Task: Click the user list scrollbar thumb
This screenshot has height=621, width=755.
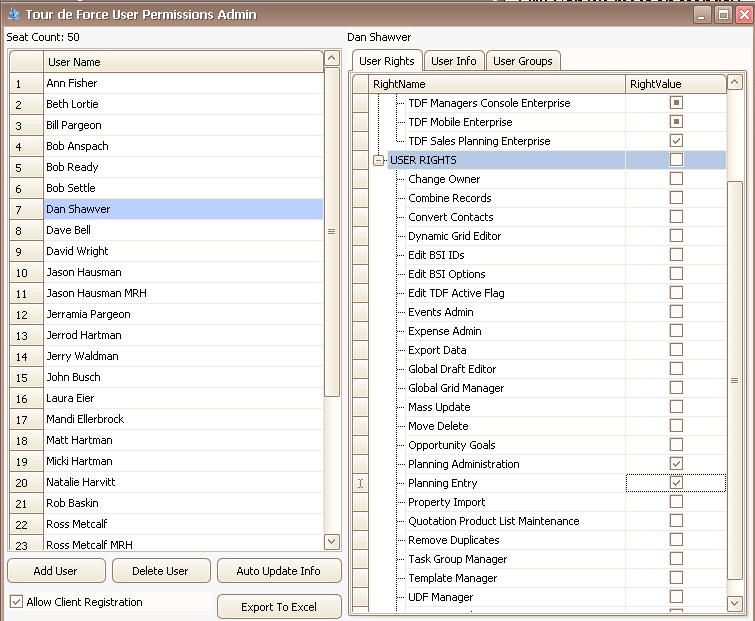Action: tap(331, 232)
